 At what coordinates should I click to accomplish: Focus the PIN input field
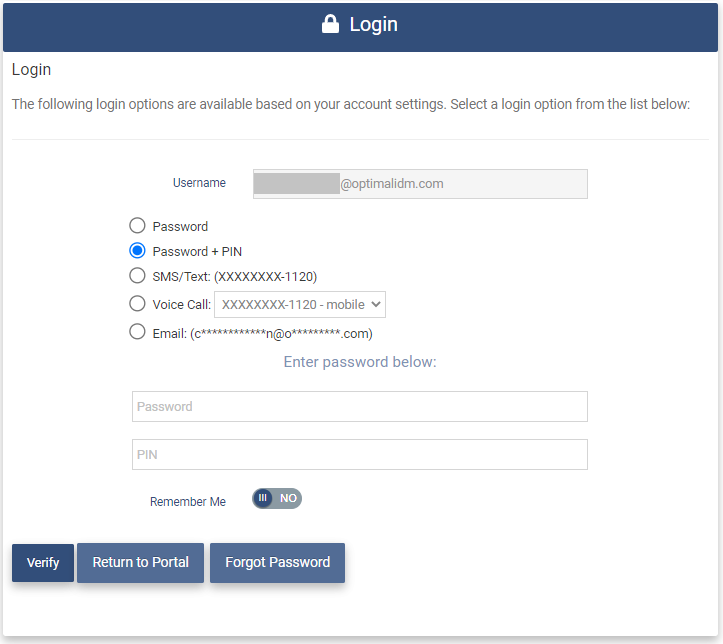359,455
